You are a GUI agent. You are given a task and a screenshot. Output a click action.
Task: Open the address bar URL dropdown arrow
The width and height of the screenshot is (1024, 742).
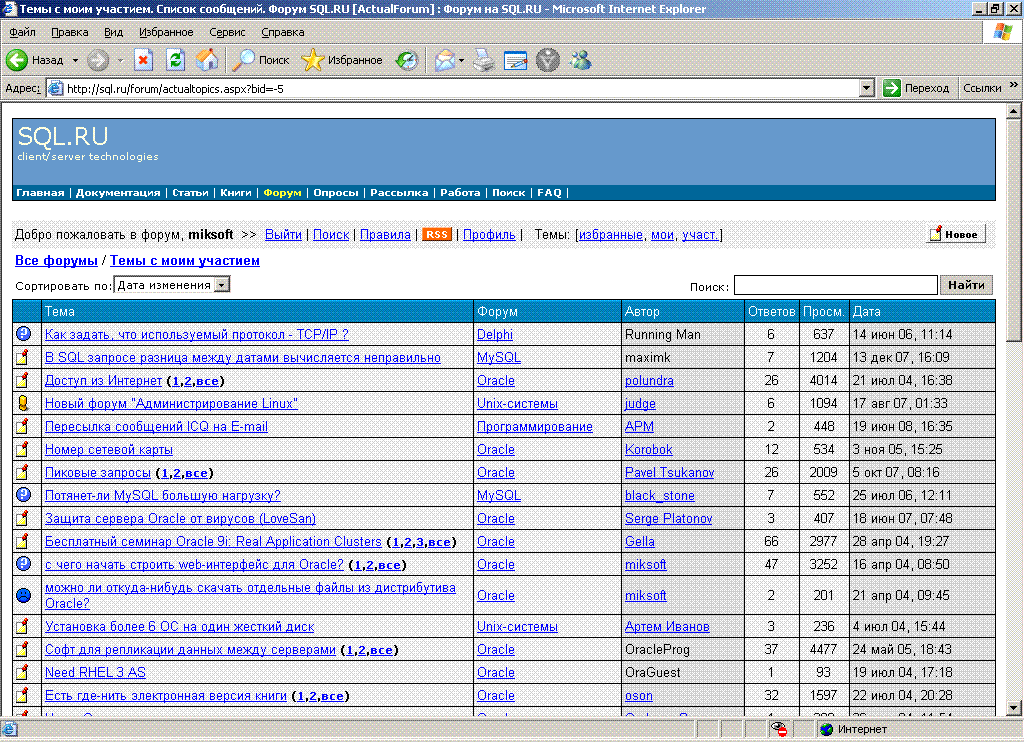pyautogui.click(x=867, y=88)
